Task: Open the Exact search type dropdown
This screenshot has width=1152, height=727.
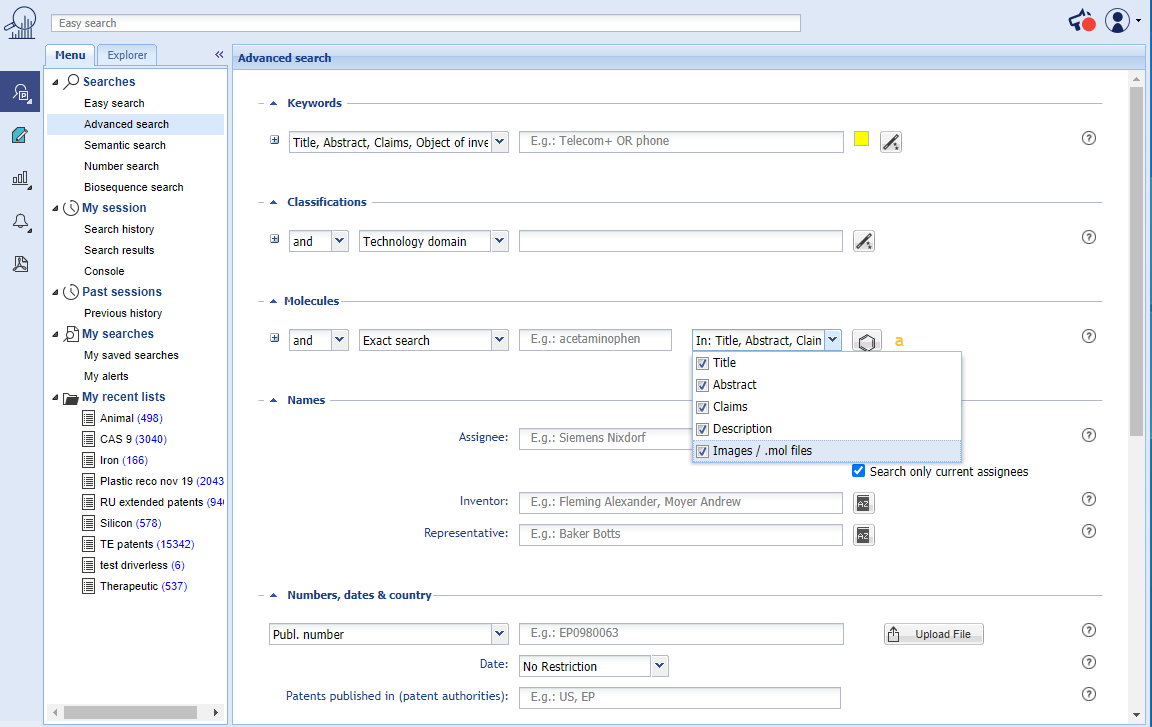Action: pyautogui.click(x=500, y=340)
